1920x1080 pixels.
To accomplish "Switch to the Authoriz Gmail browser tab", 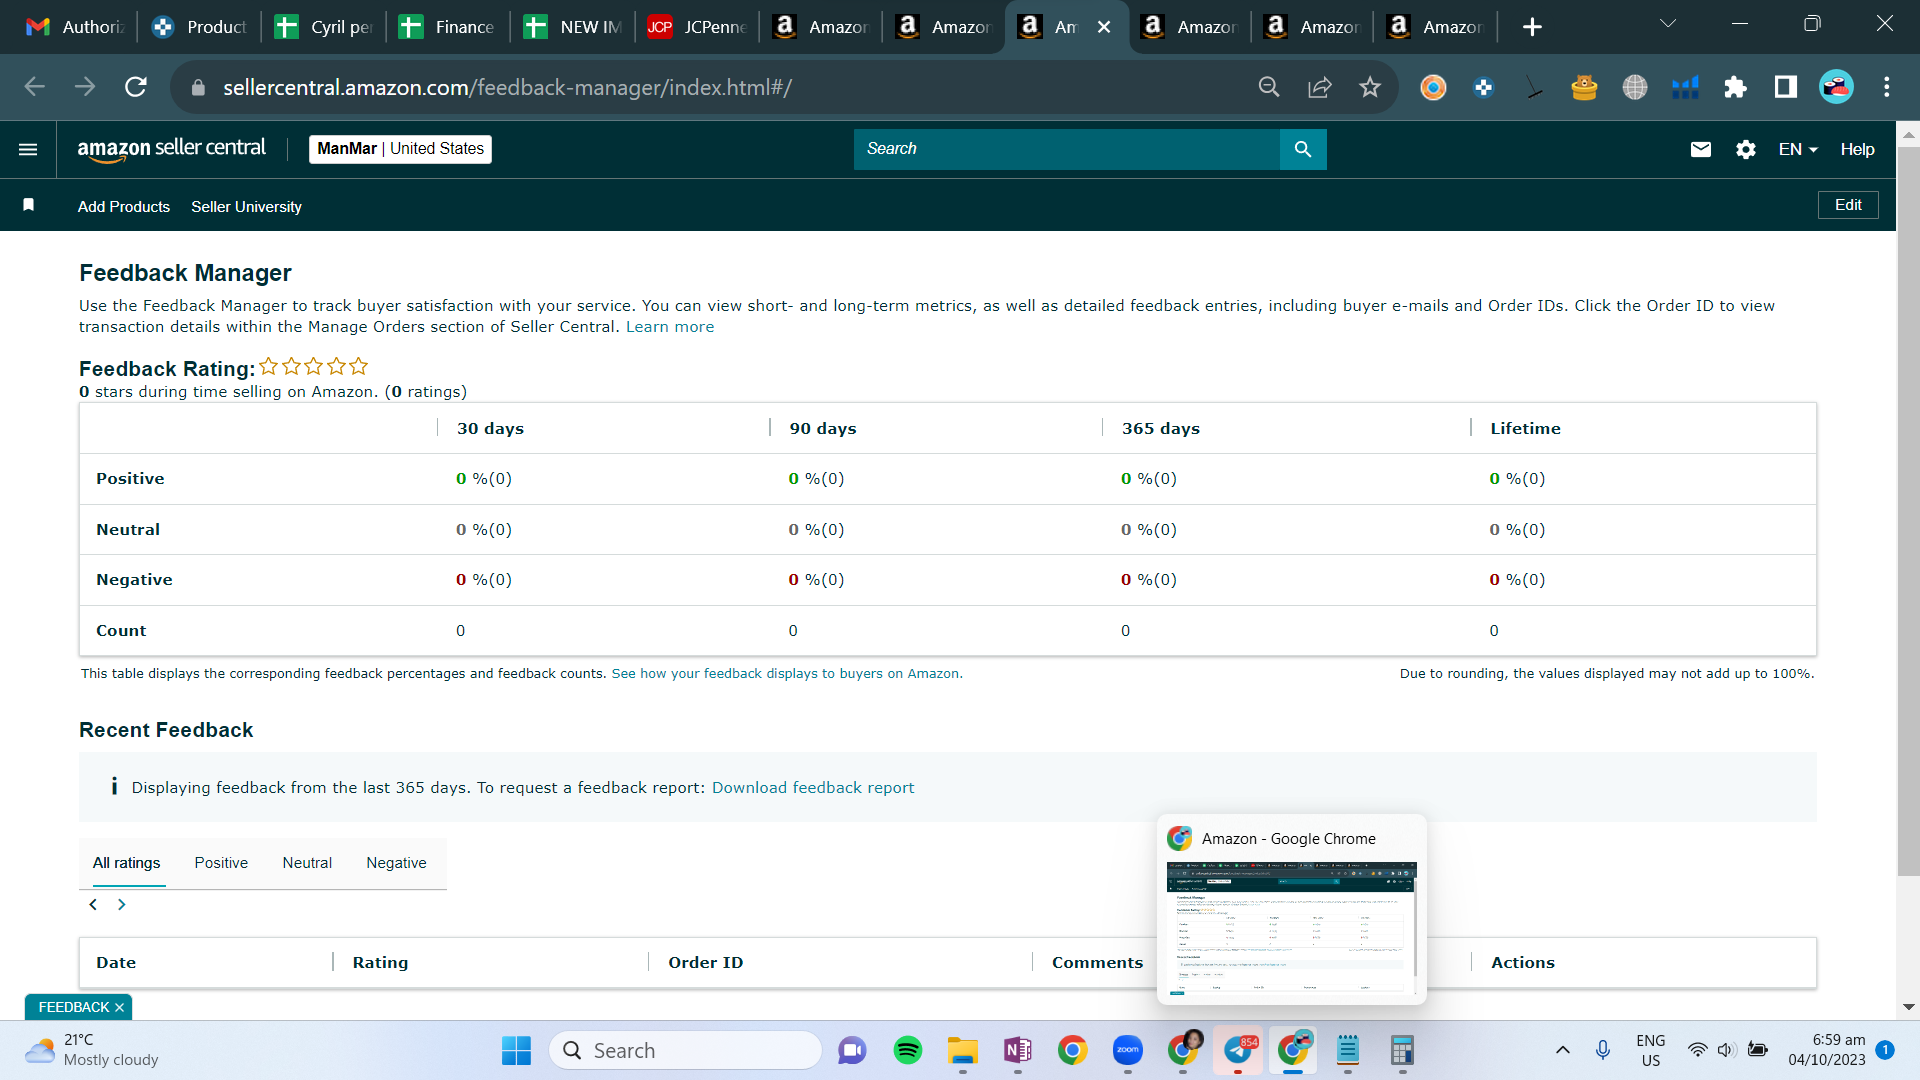I will [75, 27].
